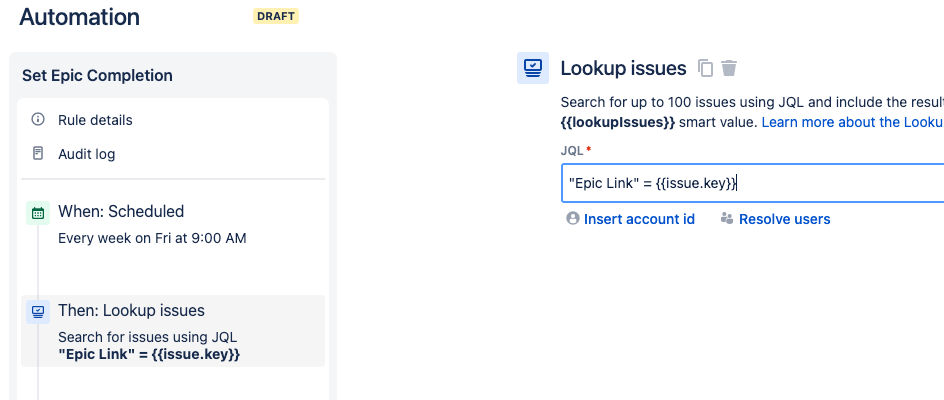The height and width of the screenshot is (400, 944).
Task: Click the Lookup issues monitor icon in header
Action: point(533,67)
